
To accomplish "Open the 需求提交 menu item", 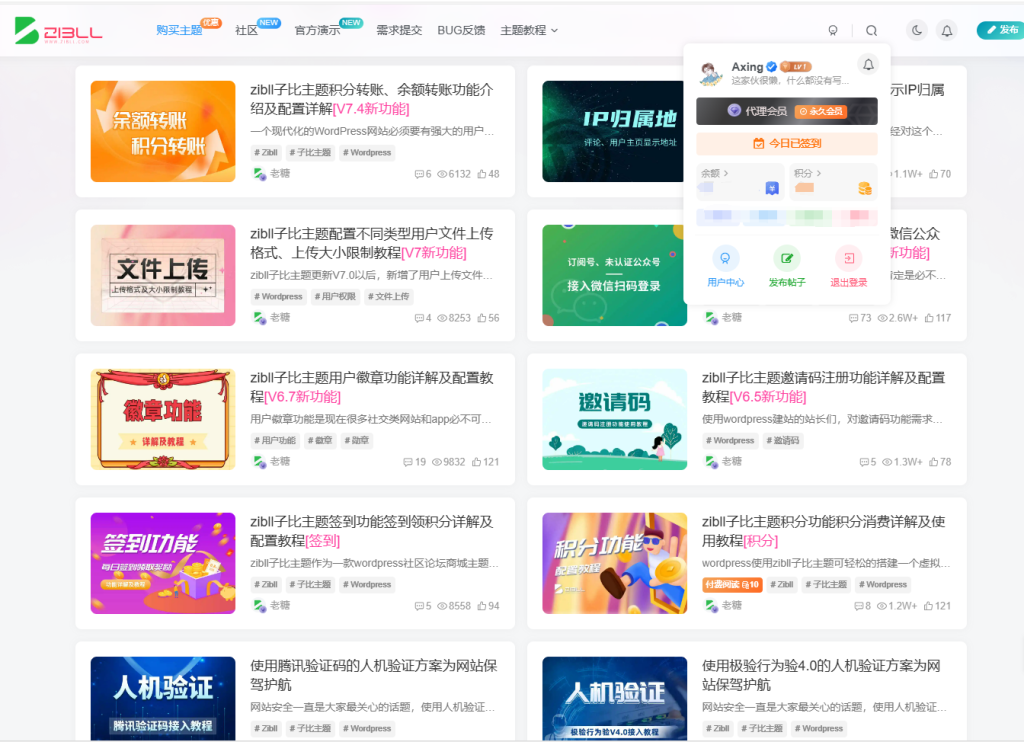I will pyautogui.click(x=399, y=30).
